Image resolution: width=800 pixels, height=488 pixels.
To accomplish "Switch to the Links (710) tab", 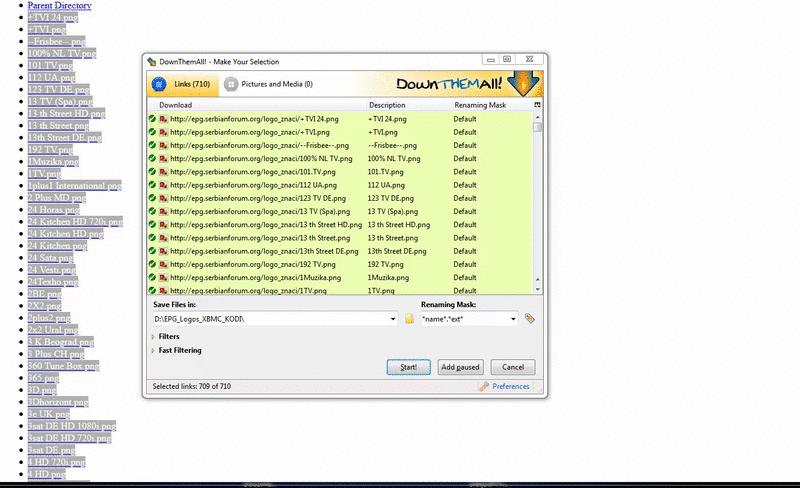I will pos(181,84).
